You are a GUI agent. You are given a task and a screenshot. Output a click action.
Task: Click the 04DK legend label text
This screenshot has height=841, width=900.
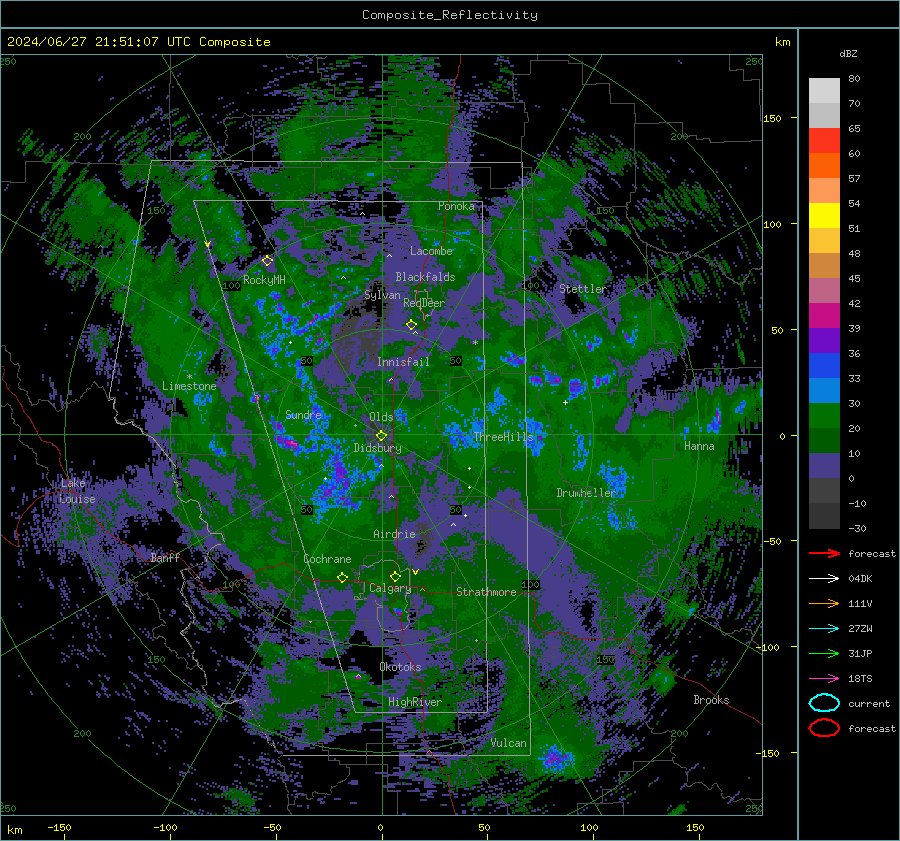point(860,579)
